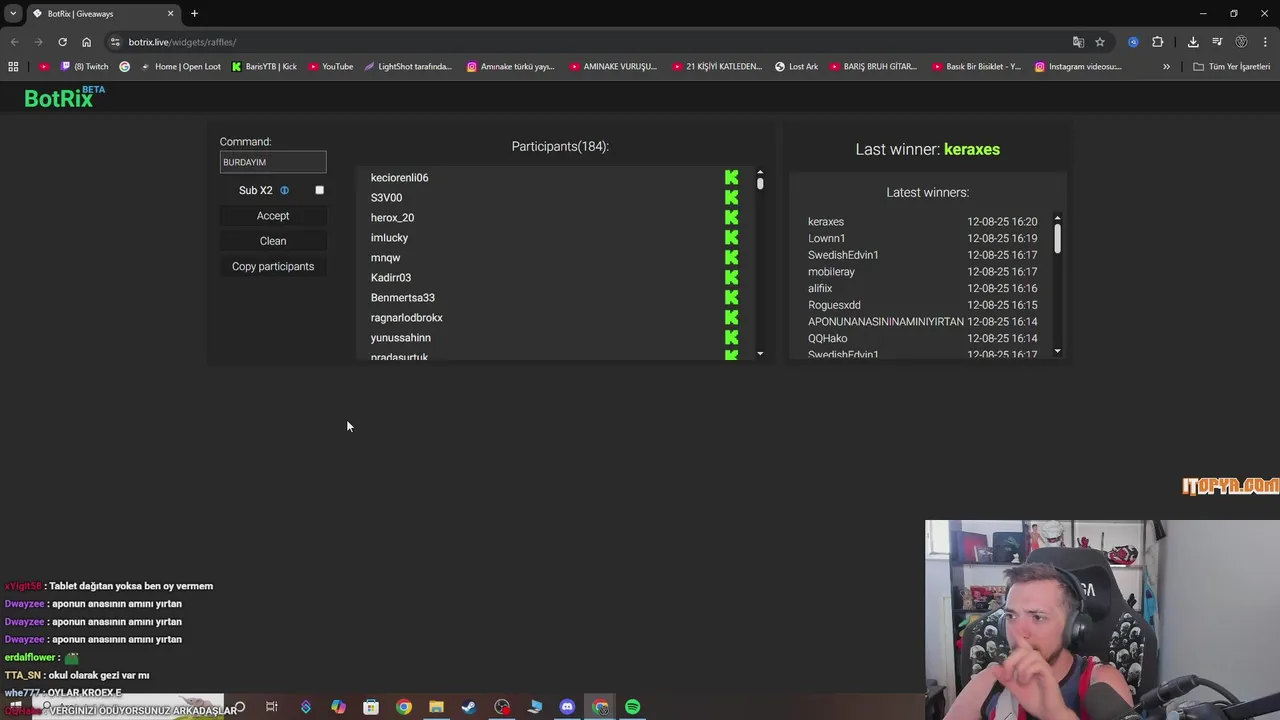Image resolution: width=1280 pixels, height=720 pixels.
Task: Click the browser reload icon
Action: (62, 42)
